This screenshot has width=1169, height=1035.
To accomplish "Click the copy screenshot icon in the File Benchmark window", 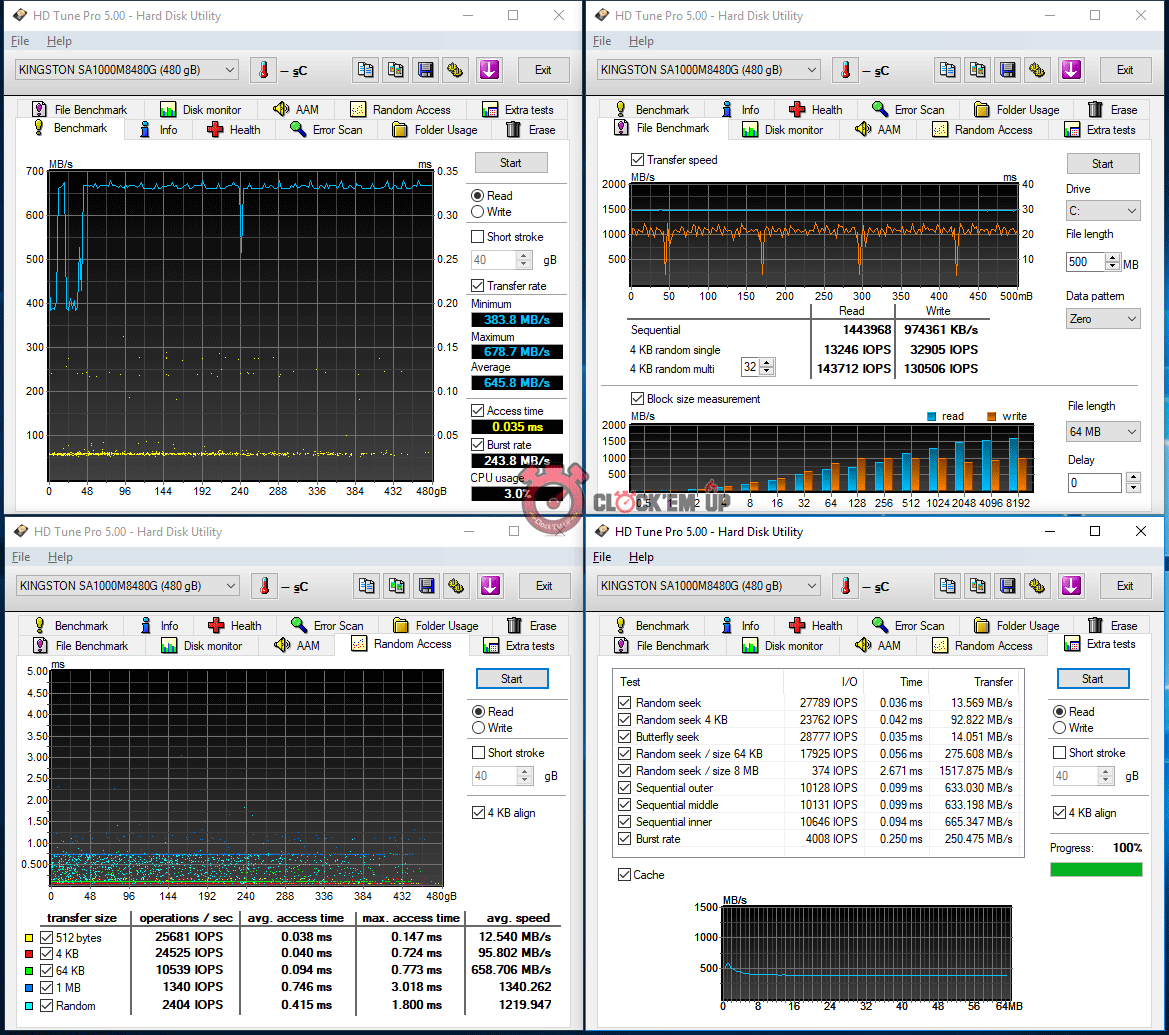I will 978,70.
